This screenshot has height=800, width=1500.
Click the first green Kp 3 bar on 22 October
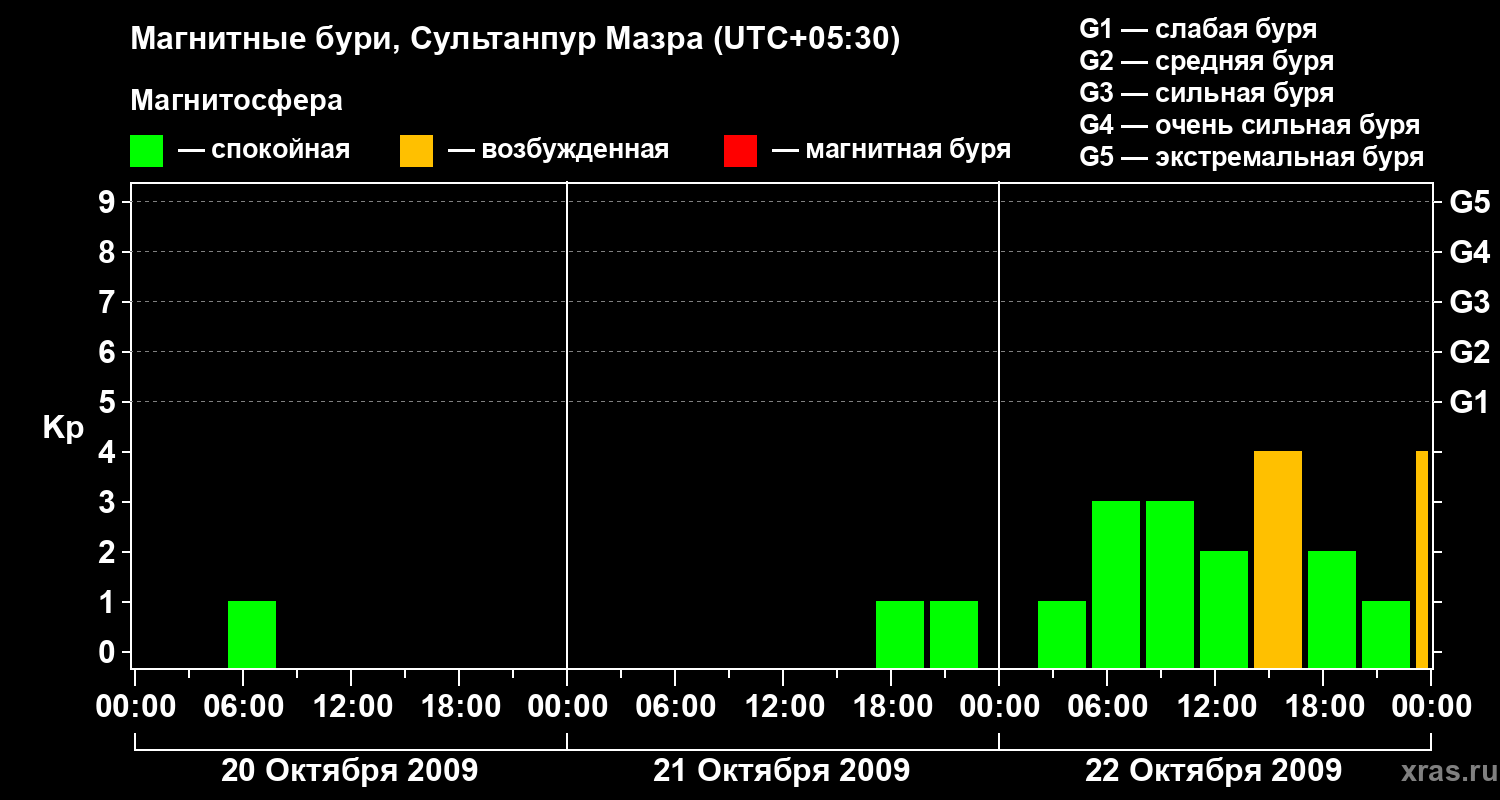[1115, 584]
